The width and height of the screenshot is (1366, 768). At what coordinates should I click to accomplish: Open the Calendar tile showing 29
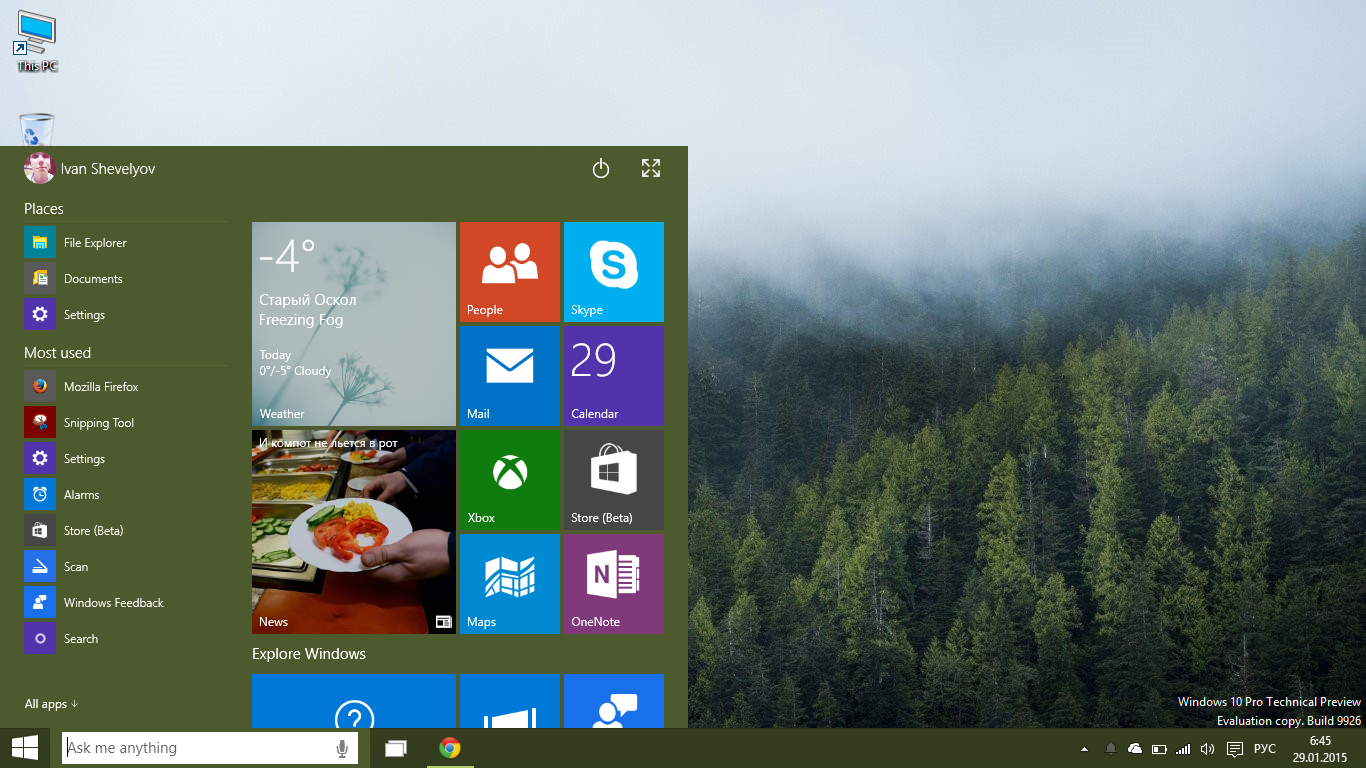coord(614,376)
